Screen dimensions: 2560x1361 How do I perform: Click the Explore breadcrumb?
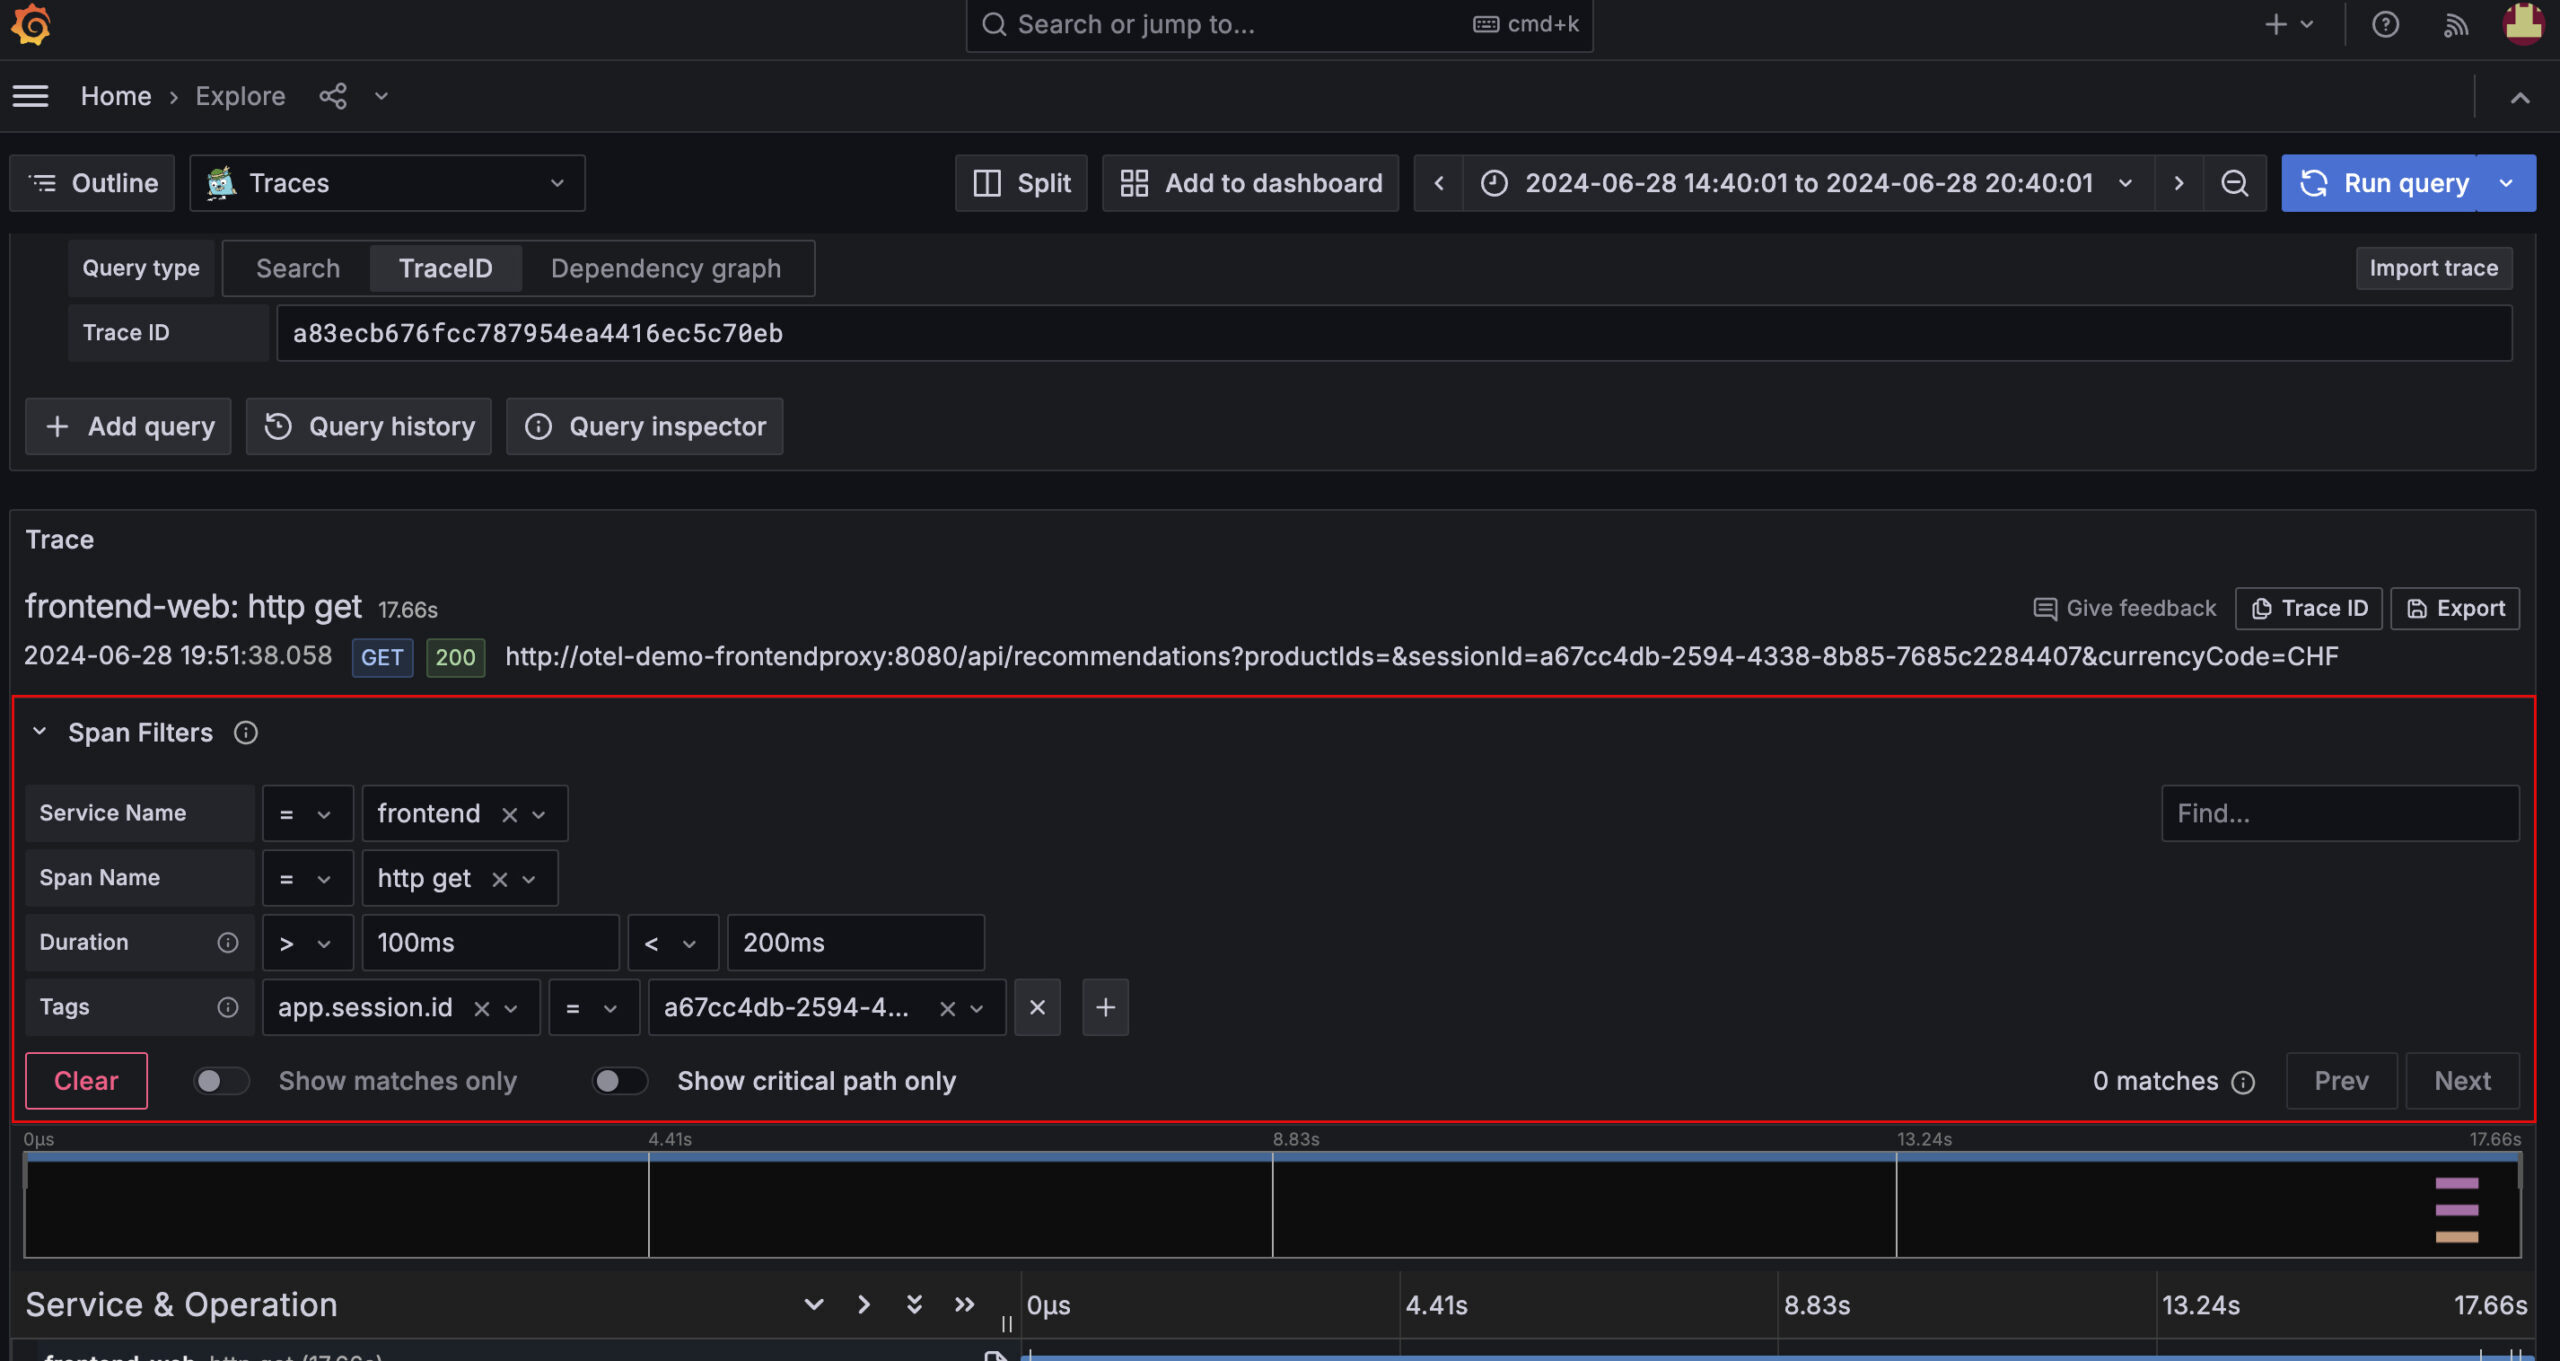point(240,96)
